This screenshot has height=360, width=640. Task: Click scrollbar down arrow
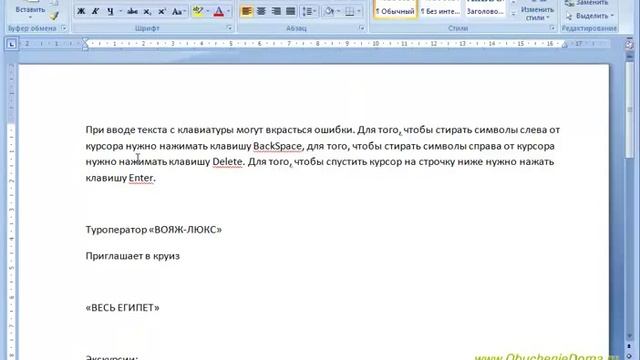pyautogui.click(x=629, y=336)
